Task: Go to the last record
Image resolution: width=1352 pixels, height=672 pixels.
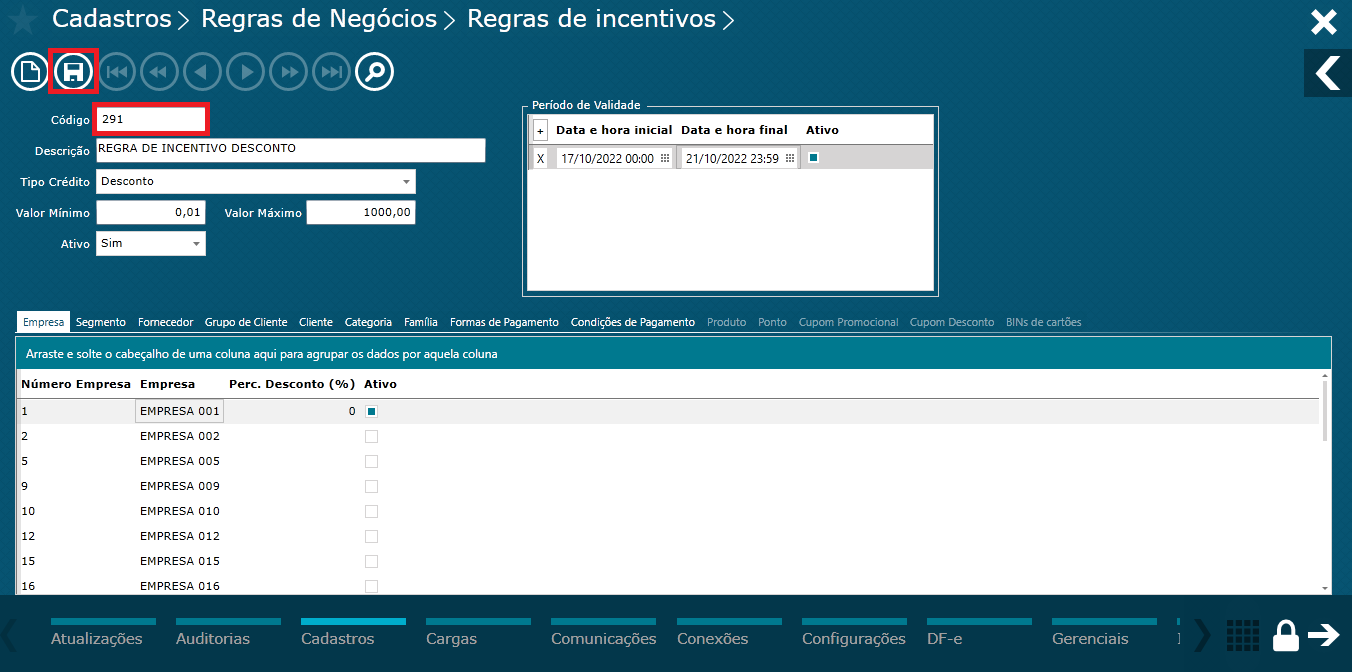Action: tap(332, 72)
